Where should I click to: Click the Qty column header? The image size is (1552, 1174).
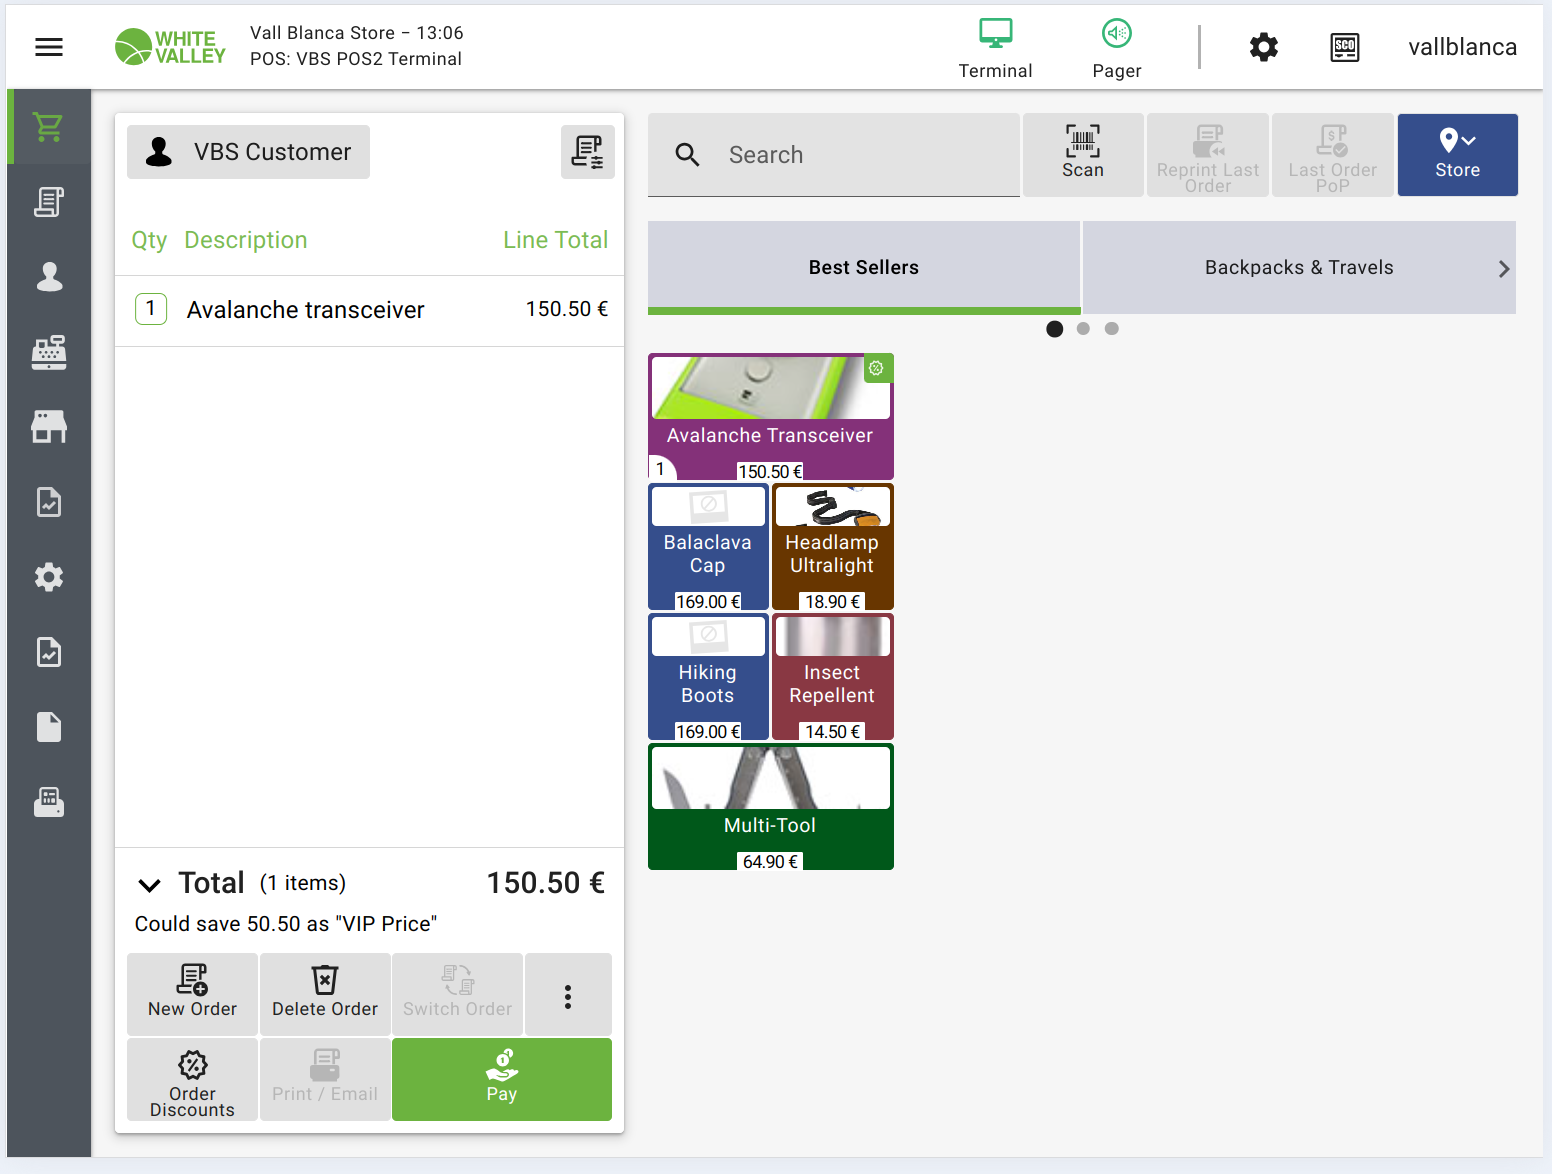[x=149, y=241]
